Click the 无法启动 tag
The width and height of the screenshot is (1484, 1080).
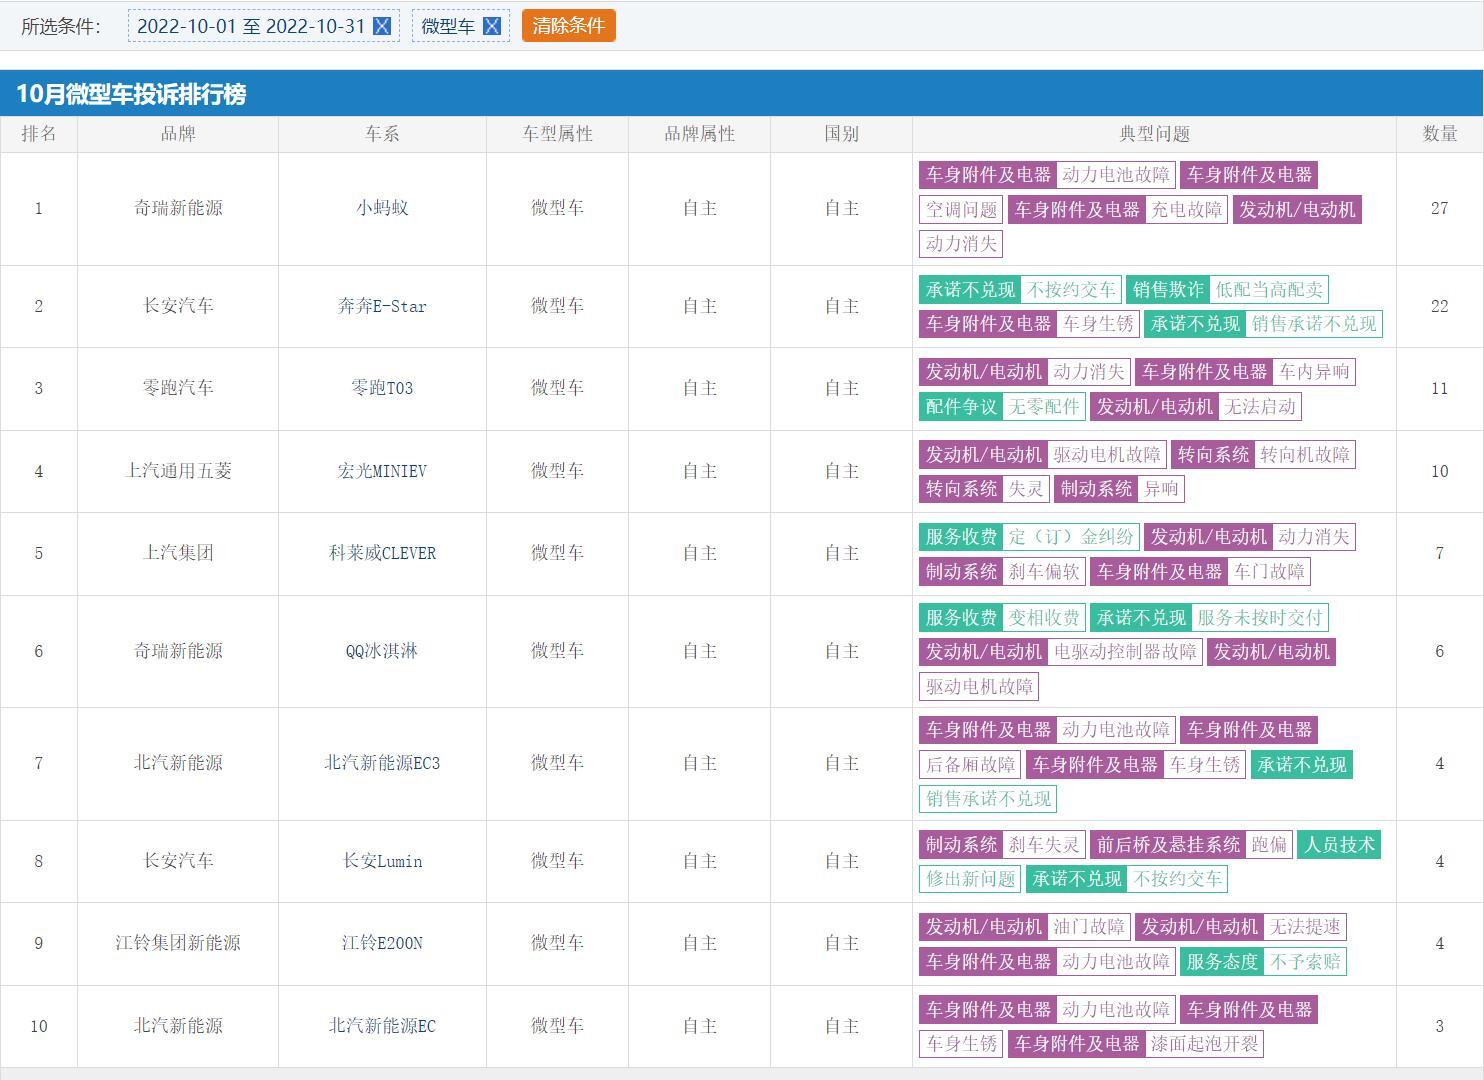[1260, 407]
